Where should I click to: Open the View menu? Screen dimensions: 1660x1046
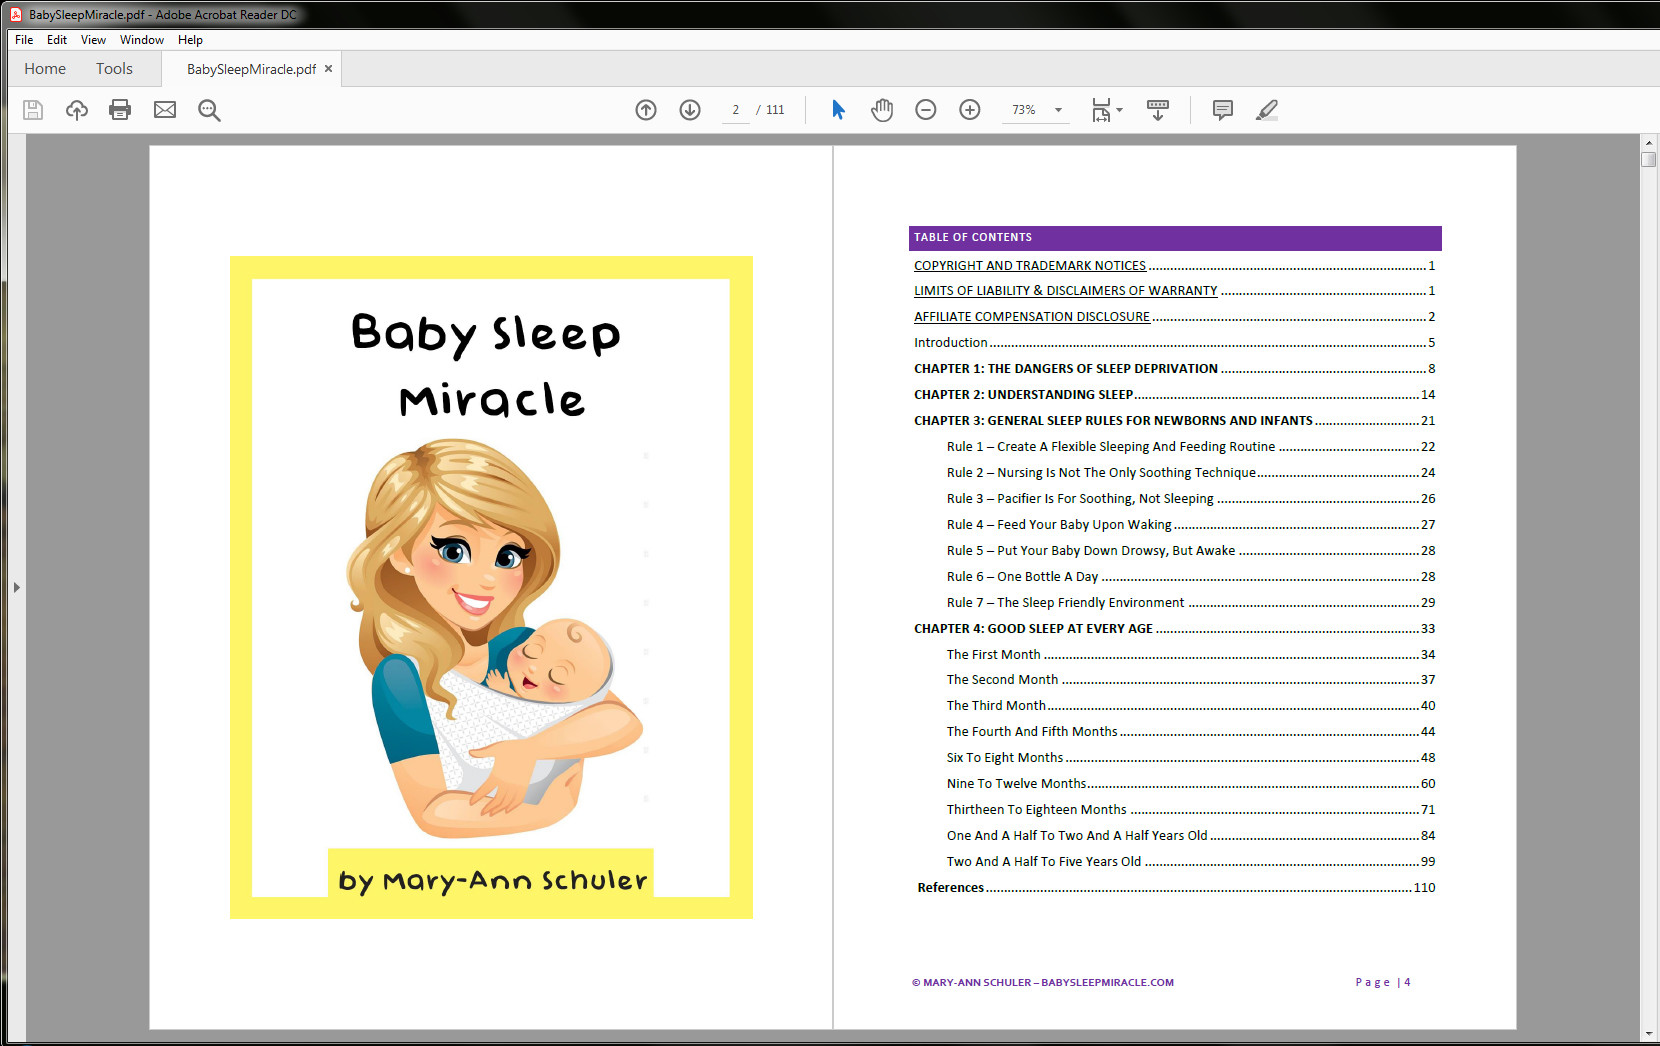click(x=93, y=40)
